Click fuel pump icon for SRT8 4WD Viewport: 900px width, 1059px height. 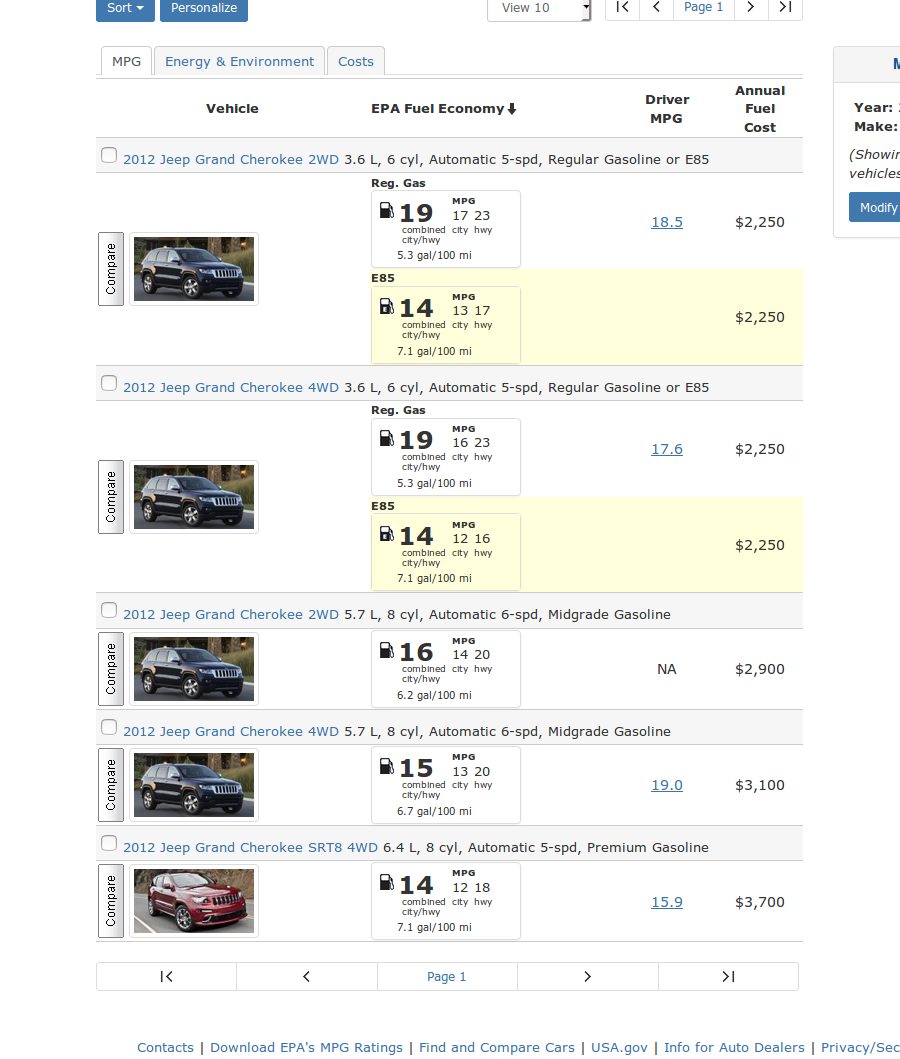pos(386,883)
